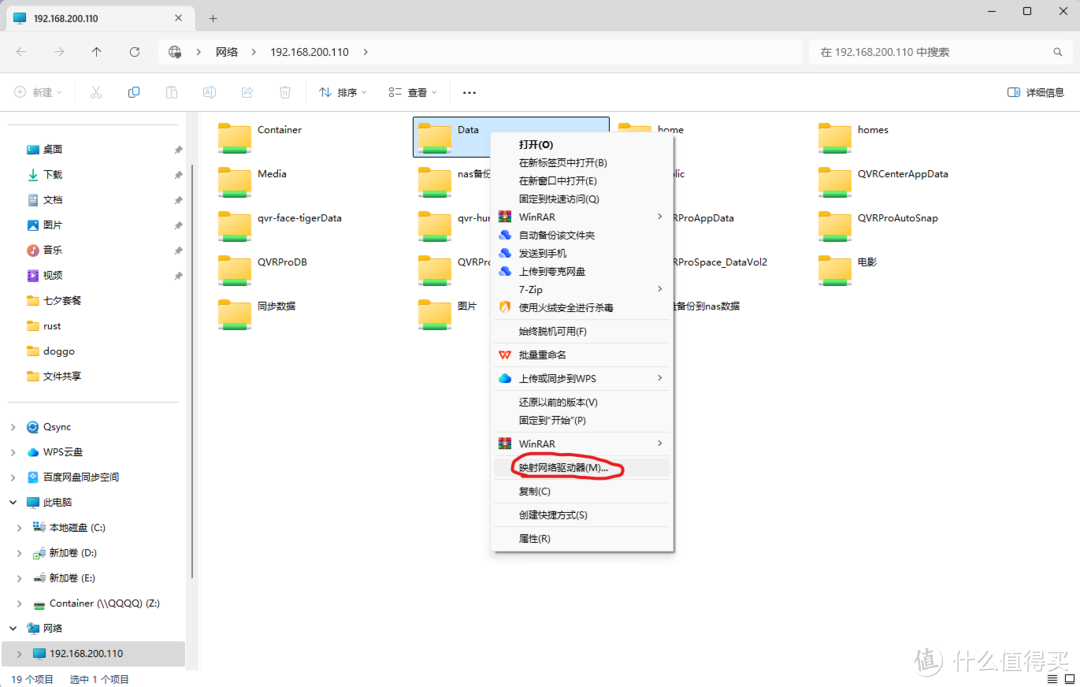Click the Rename toolbar icon
Viewport: 1080px width, 687px height.
pyautogui.click(x=209, y=92)
